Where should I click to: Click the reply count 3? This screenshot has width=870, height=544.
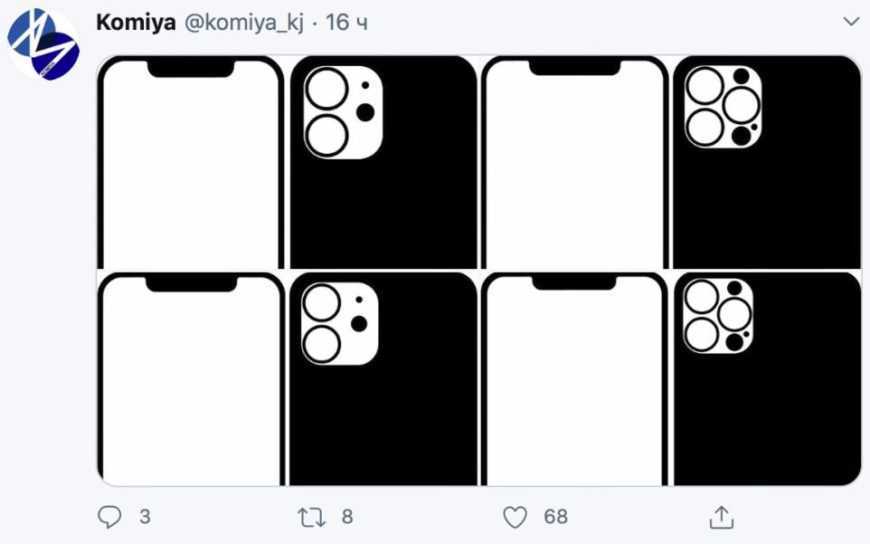pos(145,516)
